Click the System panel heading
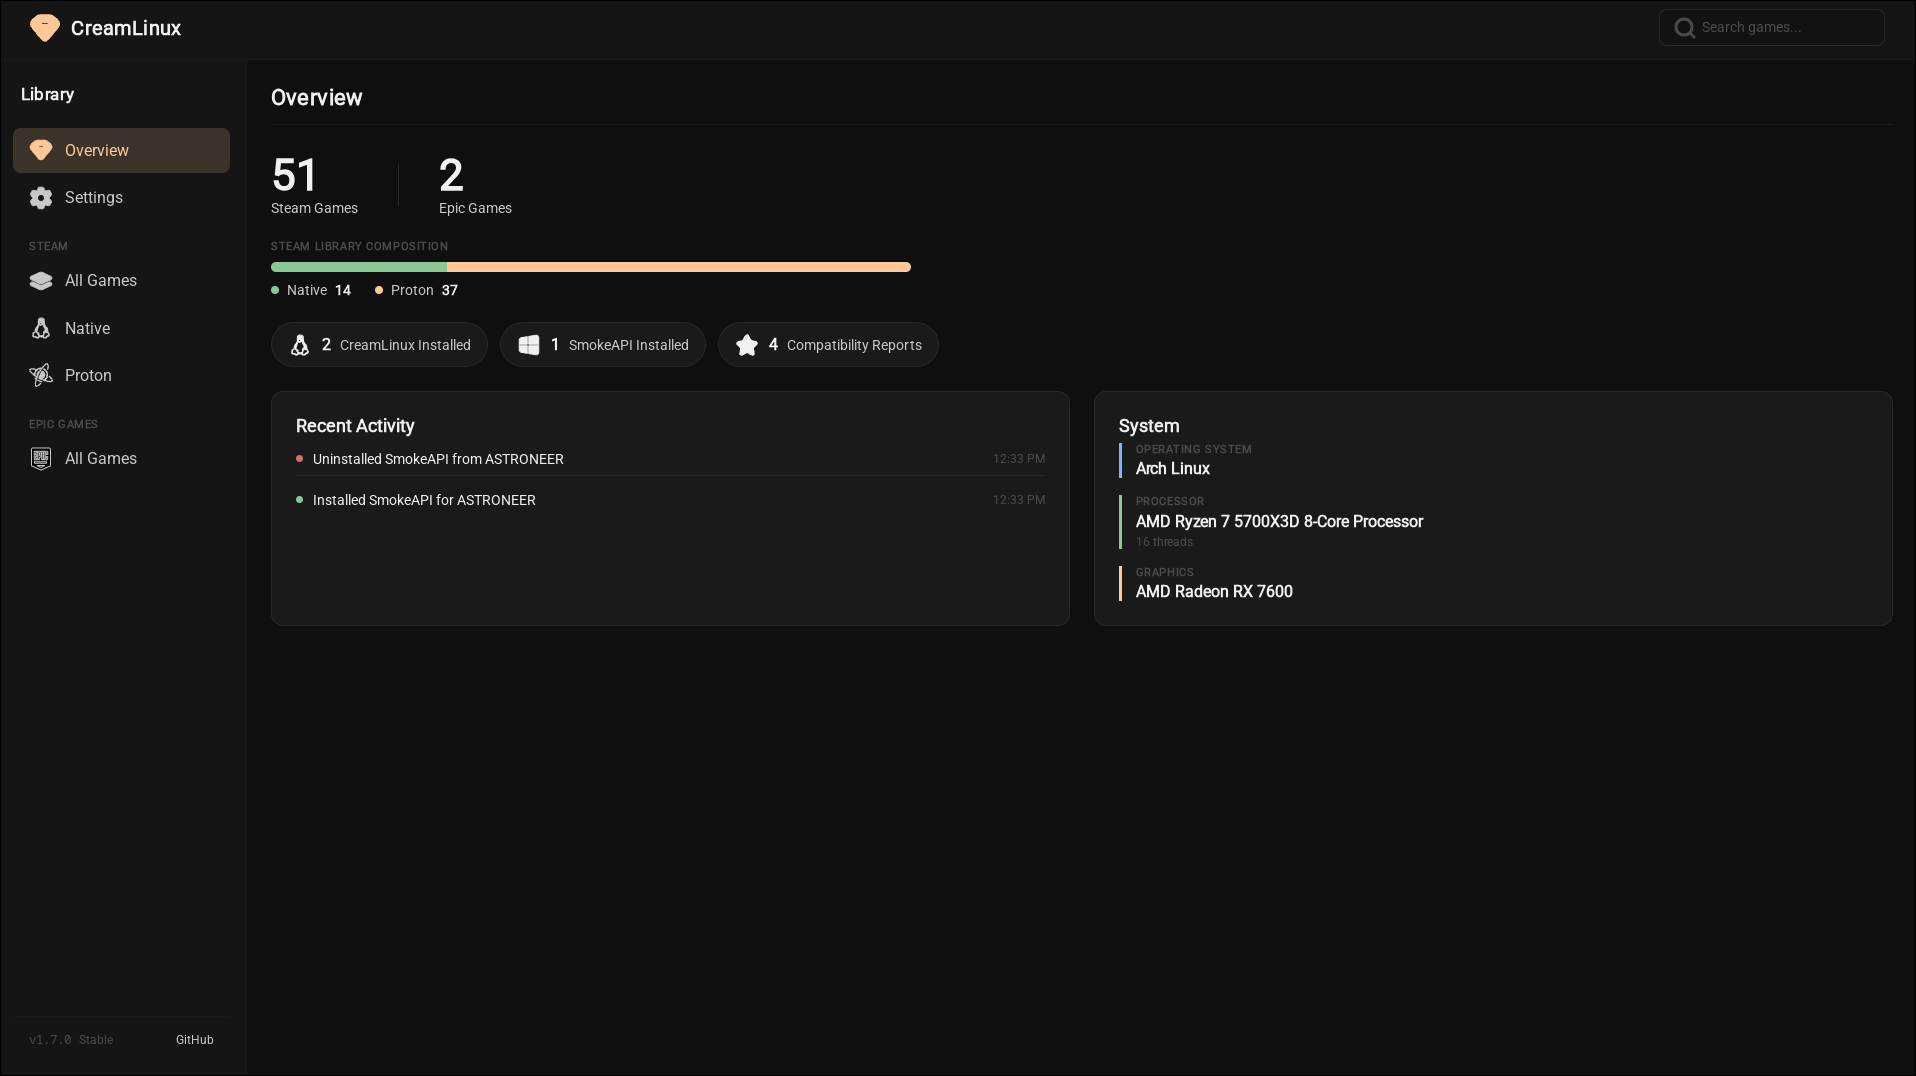1916x1076 pixels. click(1149, 426)
